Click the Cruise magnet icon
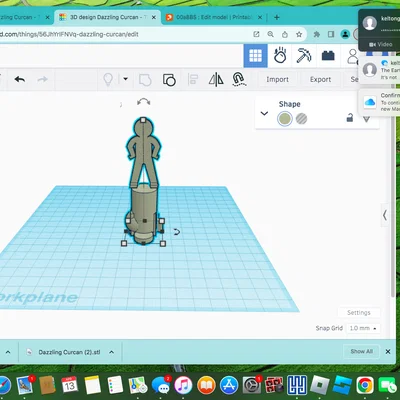 pos(239,80)
